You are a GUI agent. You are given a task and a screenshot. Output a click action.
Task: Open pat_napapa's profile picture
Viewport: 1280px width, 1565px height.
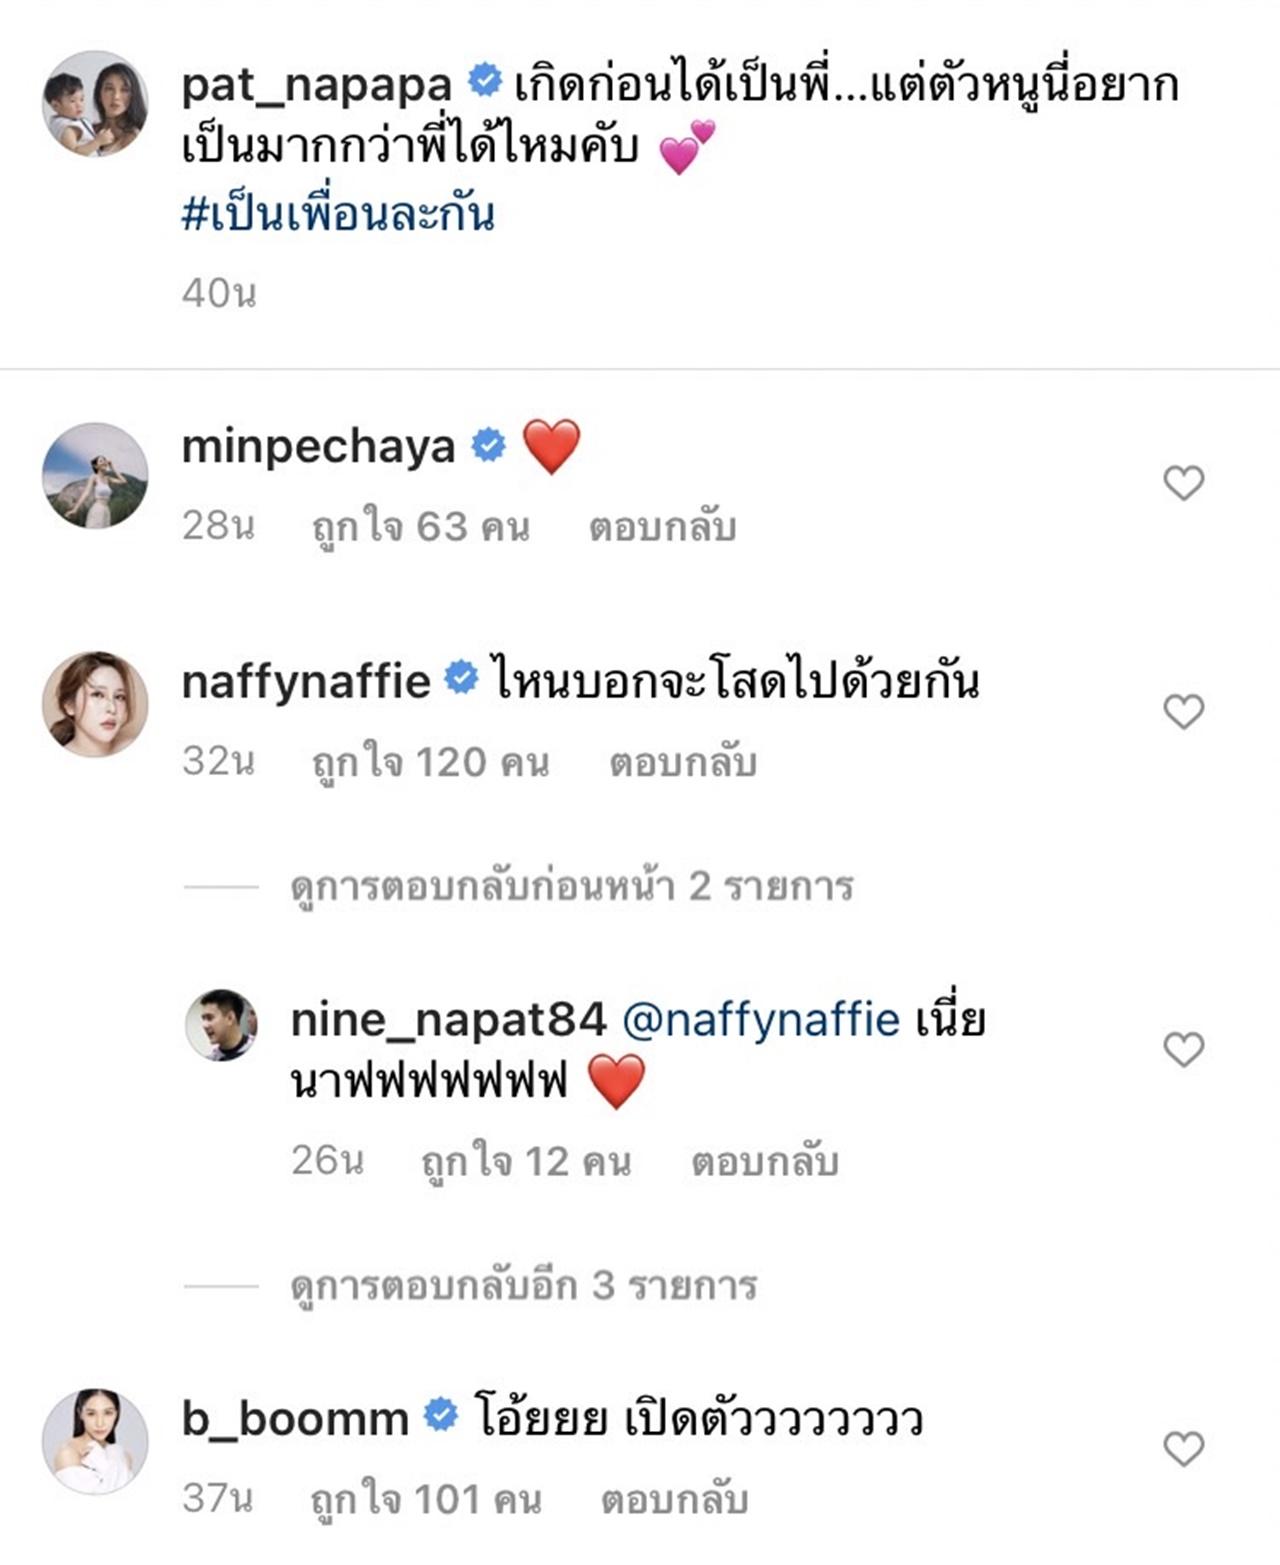click(x=95, y=104)
